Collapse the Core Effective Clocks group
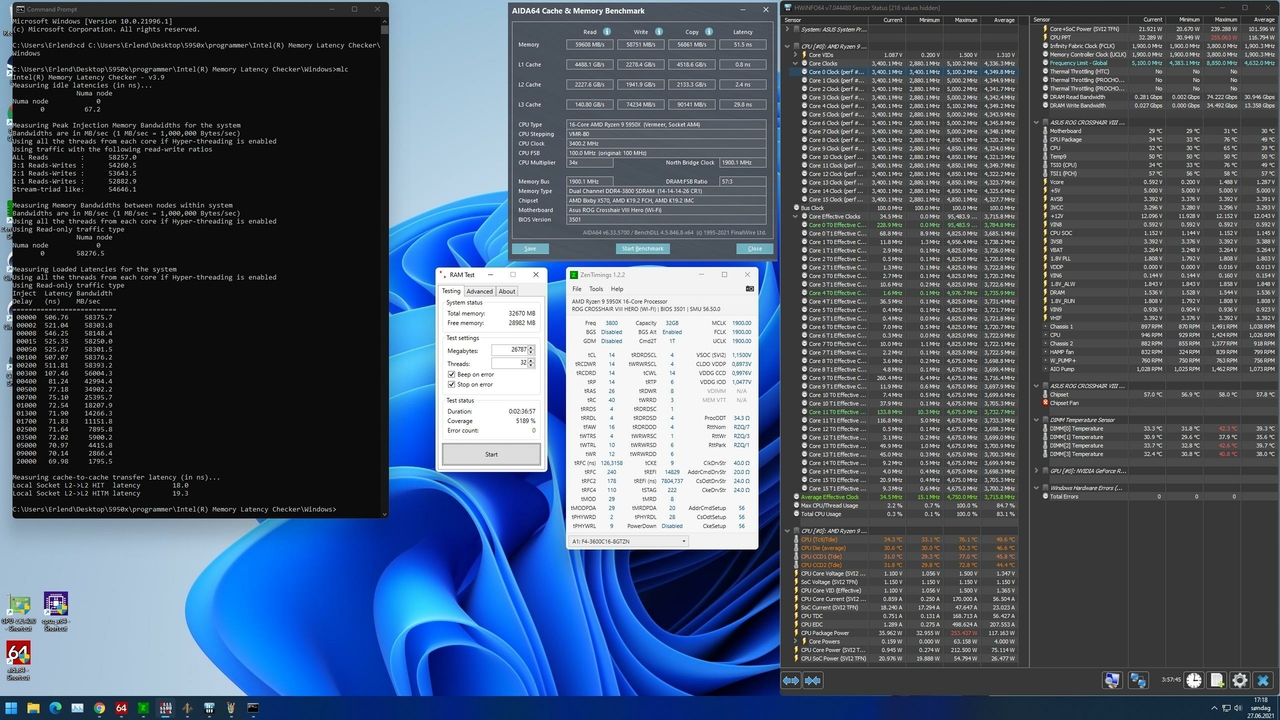Screen dimensions: 1280x720 [x=796, y=217]
